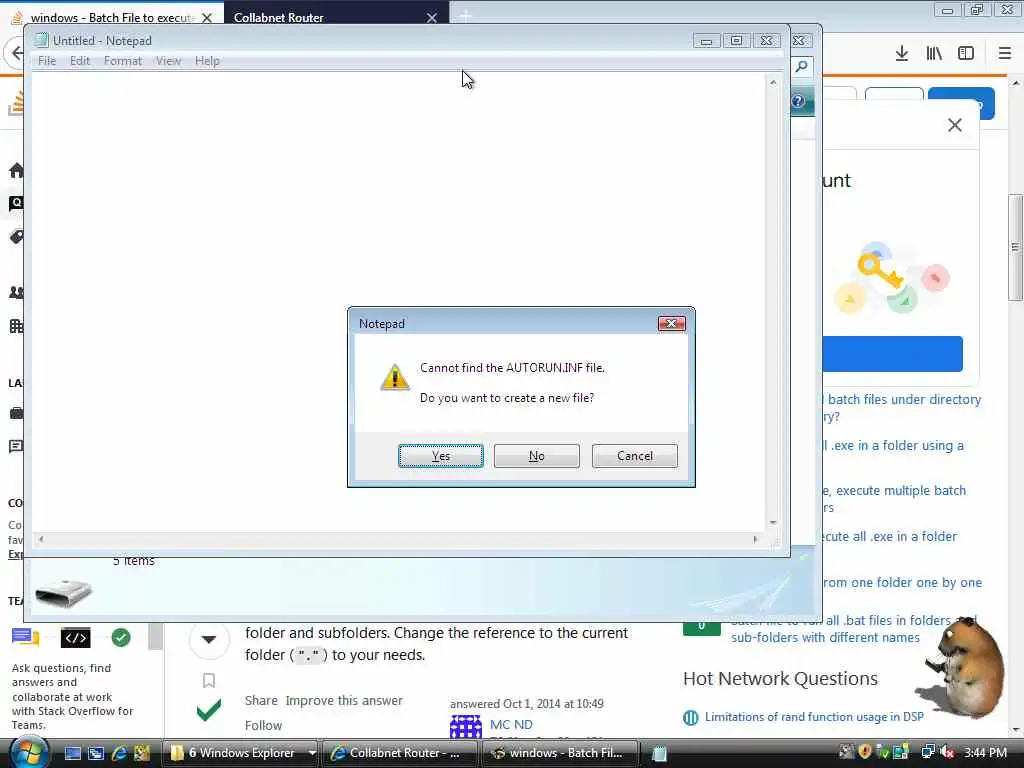Click the 'Improve this answer' link
The image size is (1024, 768).
[344, 700]
